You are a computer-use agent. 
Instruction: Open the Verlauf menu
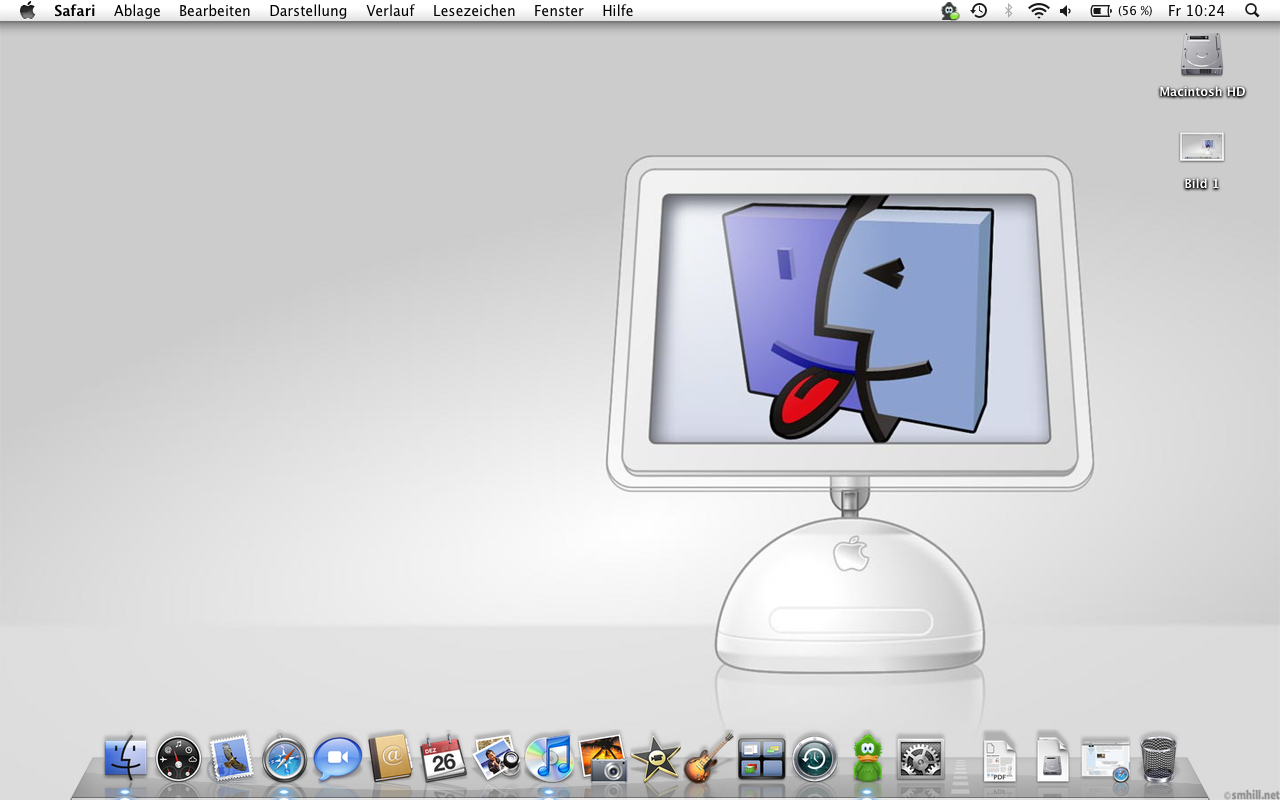(390, 11)
